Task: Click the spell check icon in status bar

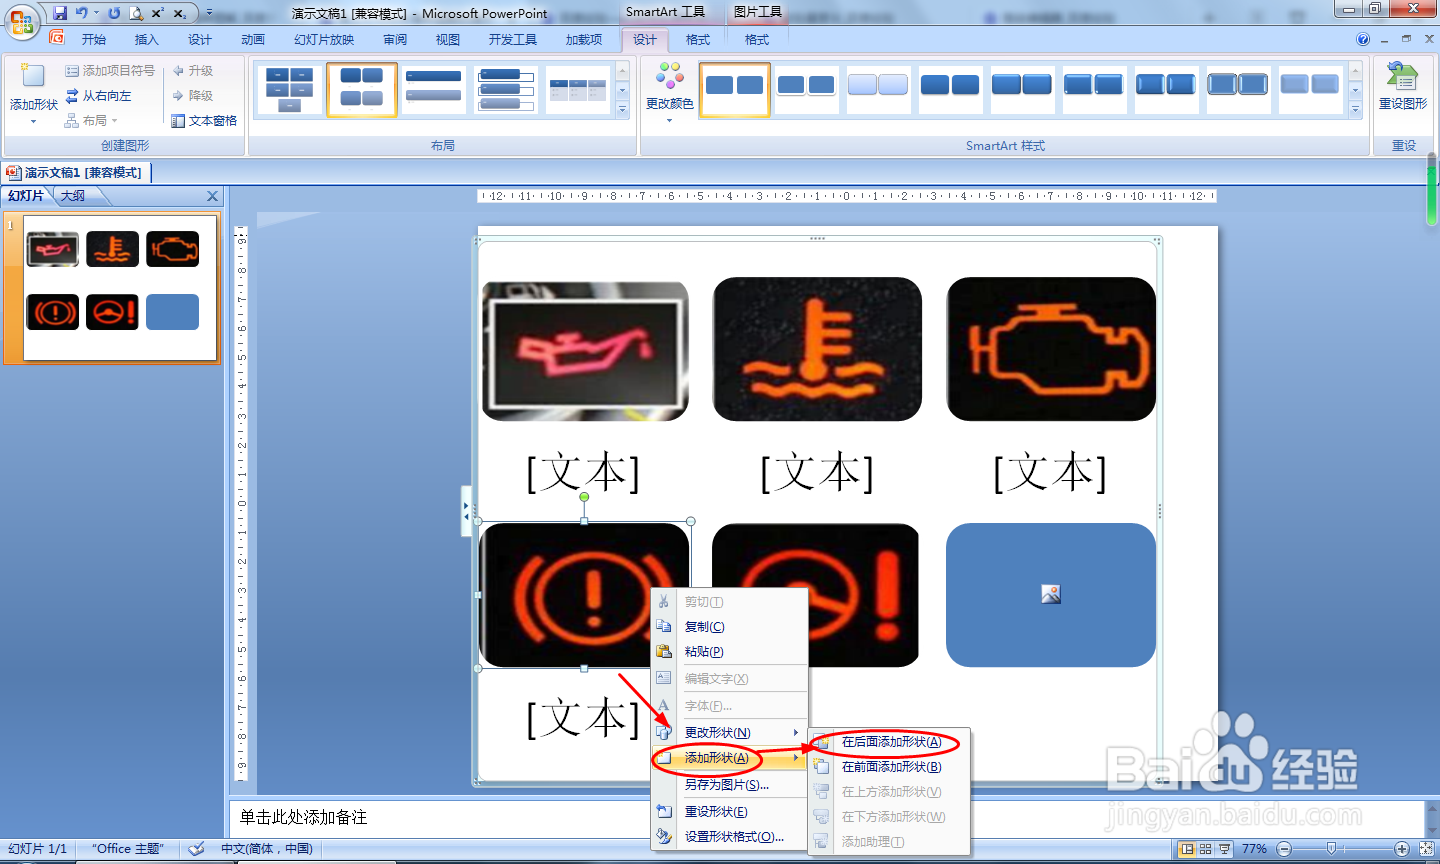Action: click(x=197, y=849)
